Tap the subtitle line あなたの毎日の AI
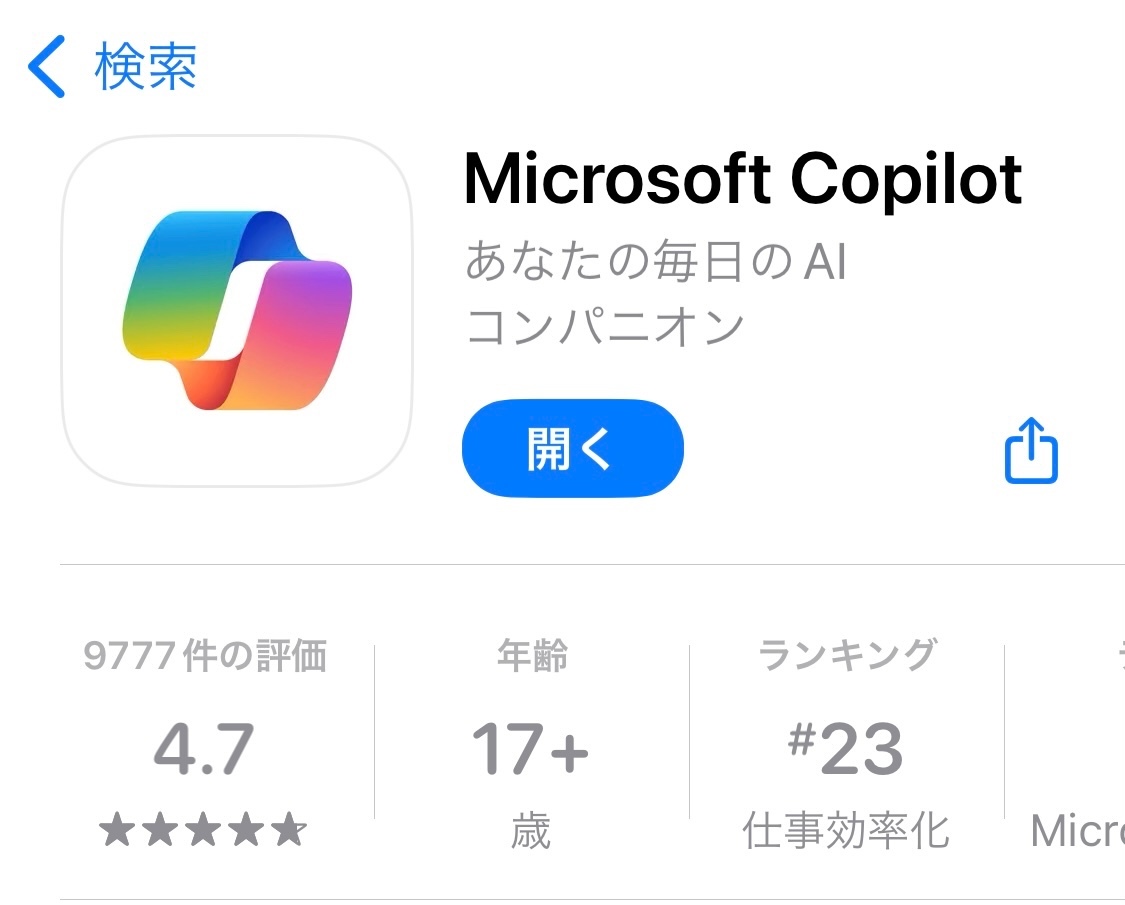Viewport: 1125px width, 905px height. click(656, 261)
